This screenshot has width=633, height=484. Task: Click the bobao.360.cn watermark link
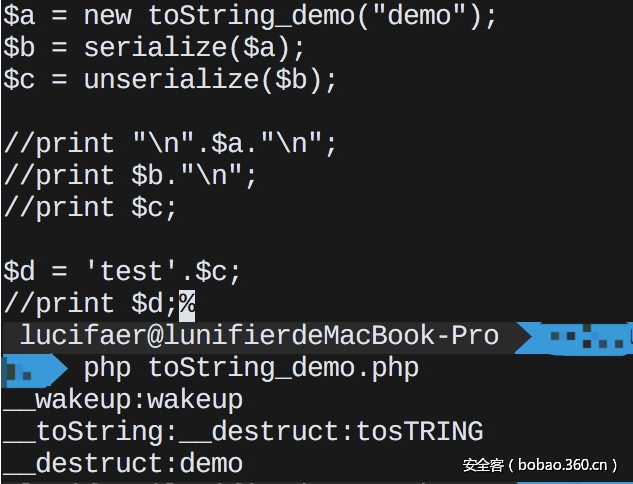point(540,465)
